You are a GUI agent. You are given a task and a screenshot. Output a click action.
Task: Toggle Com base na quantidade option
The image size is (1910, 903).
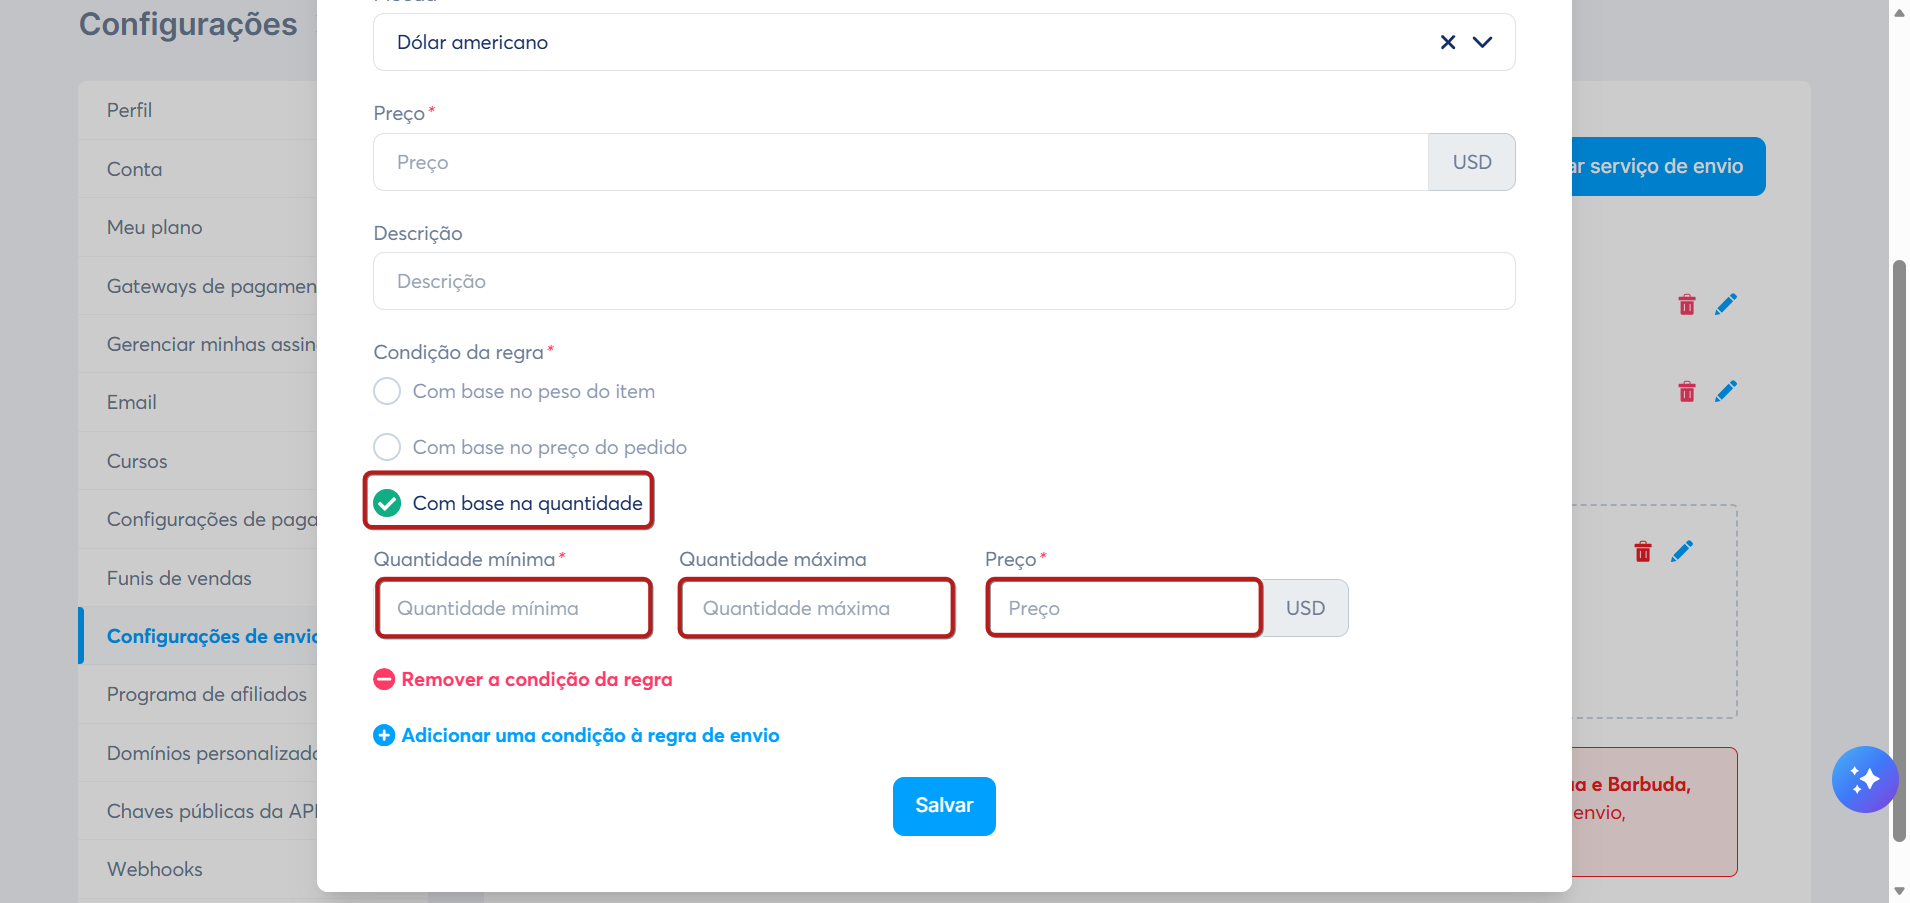tap(508, 503)
